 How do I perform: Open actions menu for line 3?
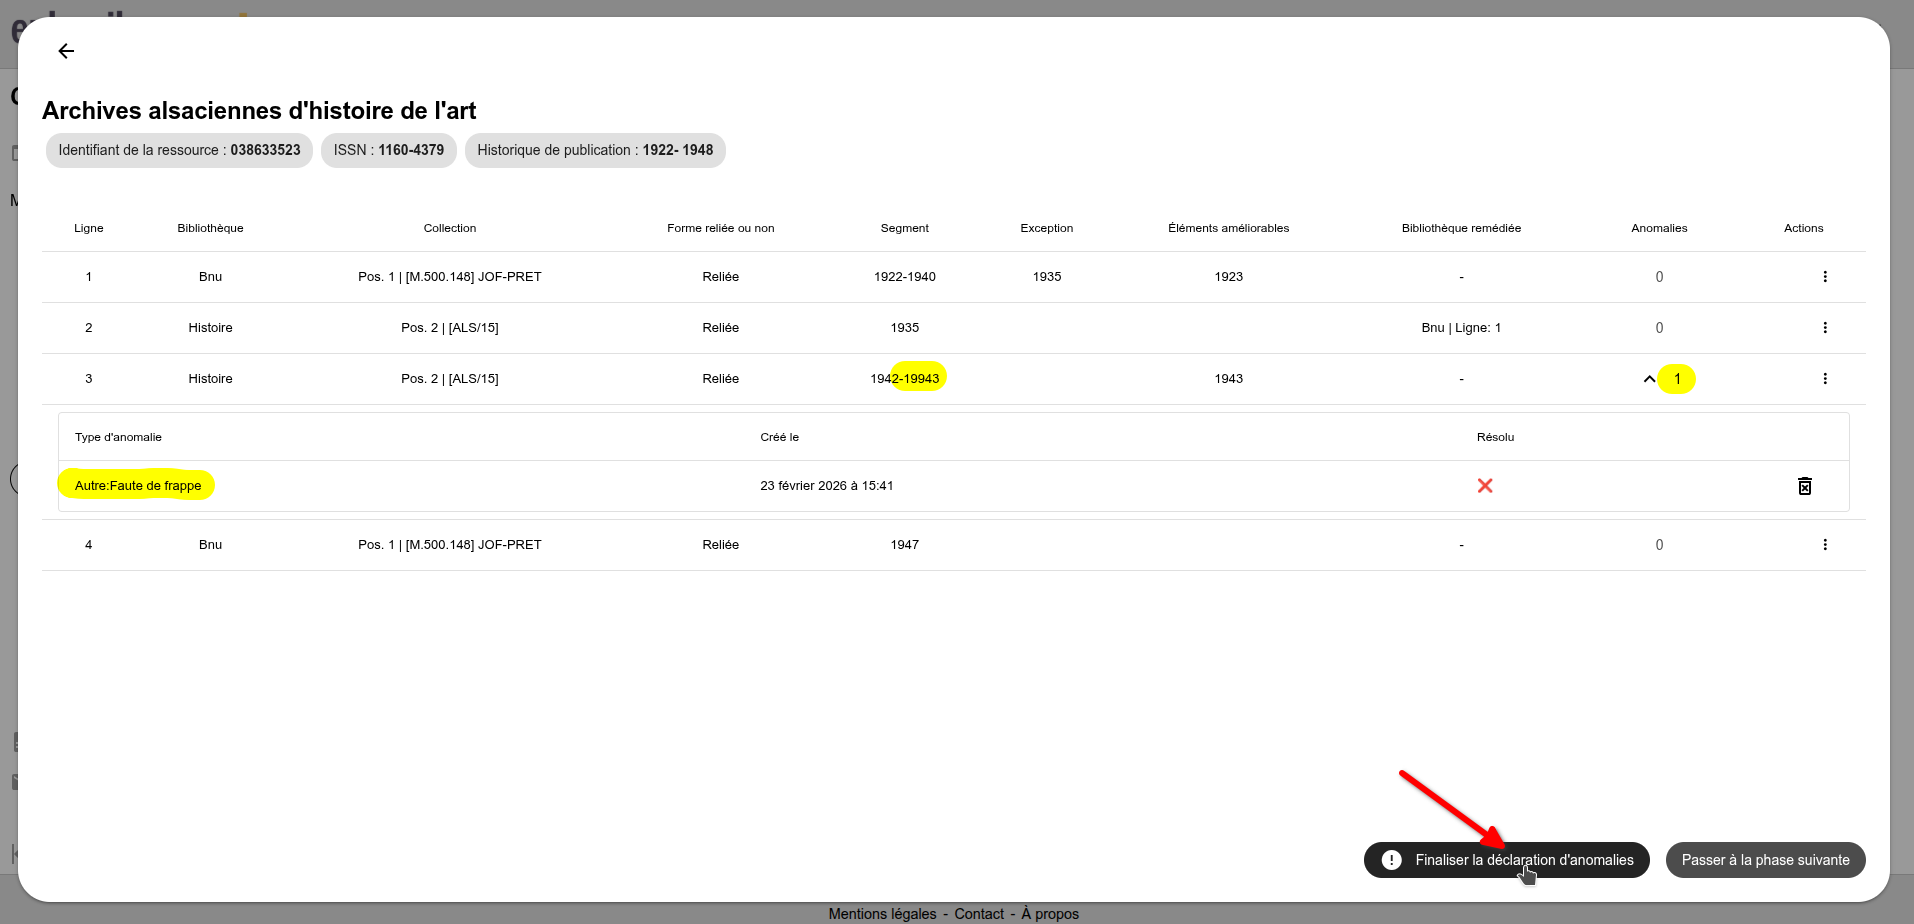(1824, 379)
